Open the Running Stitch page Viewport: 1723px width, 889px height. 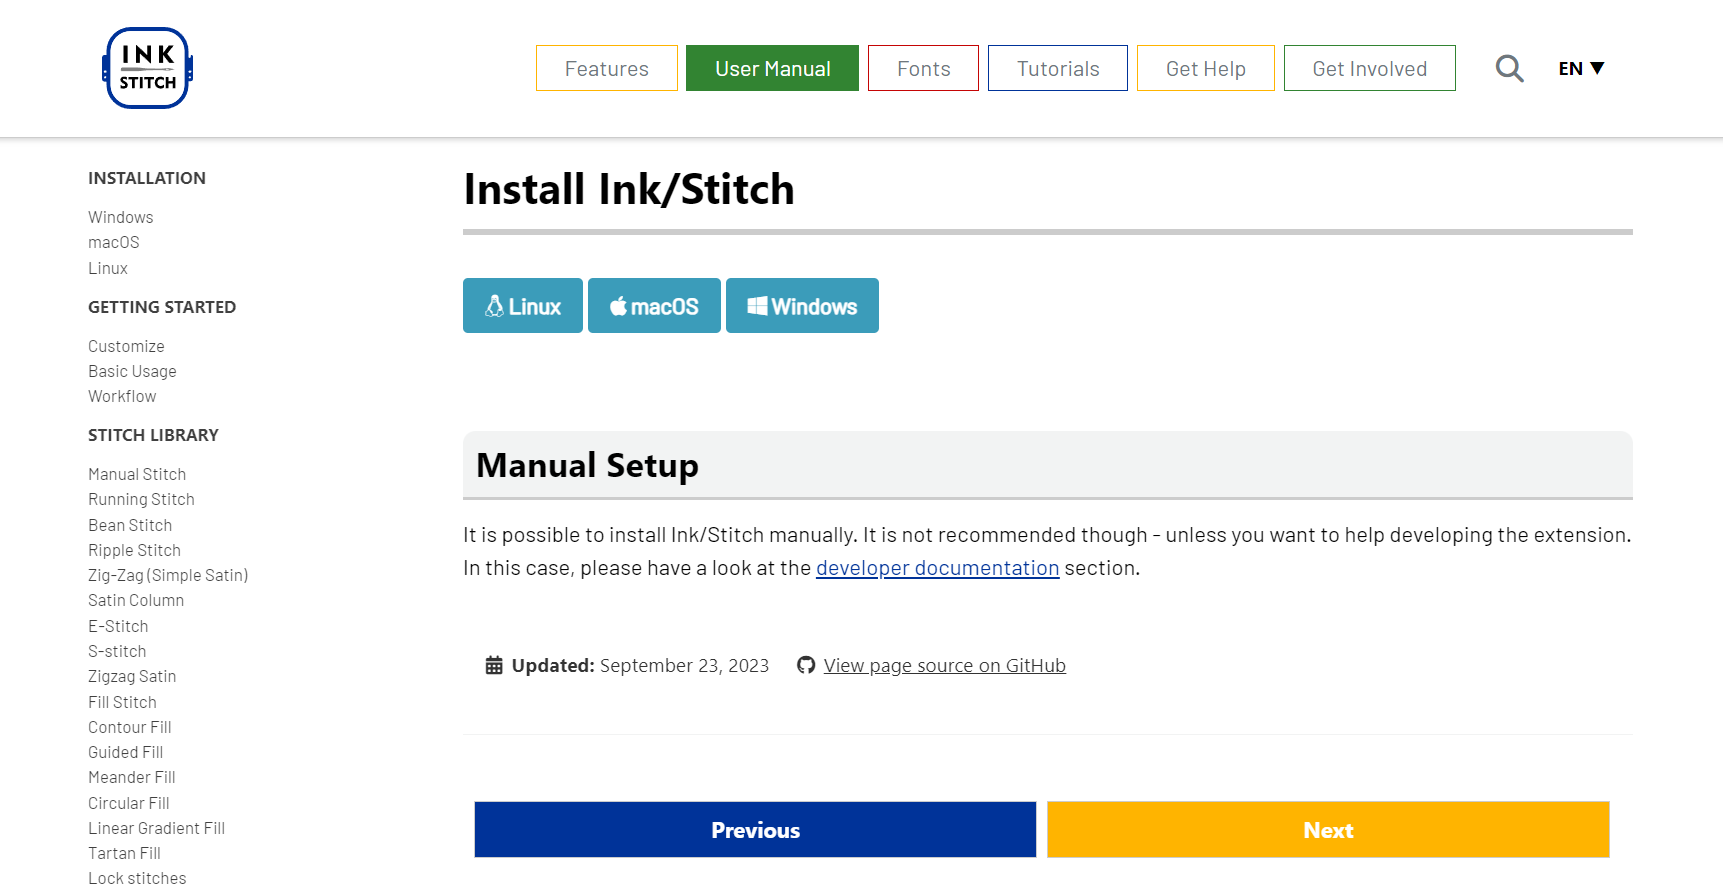[x=141, y=499]
